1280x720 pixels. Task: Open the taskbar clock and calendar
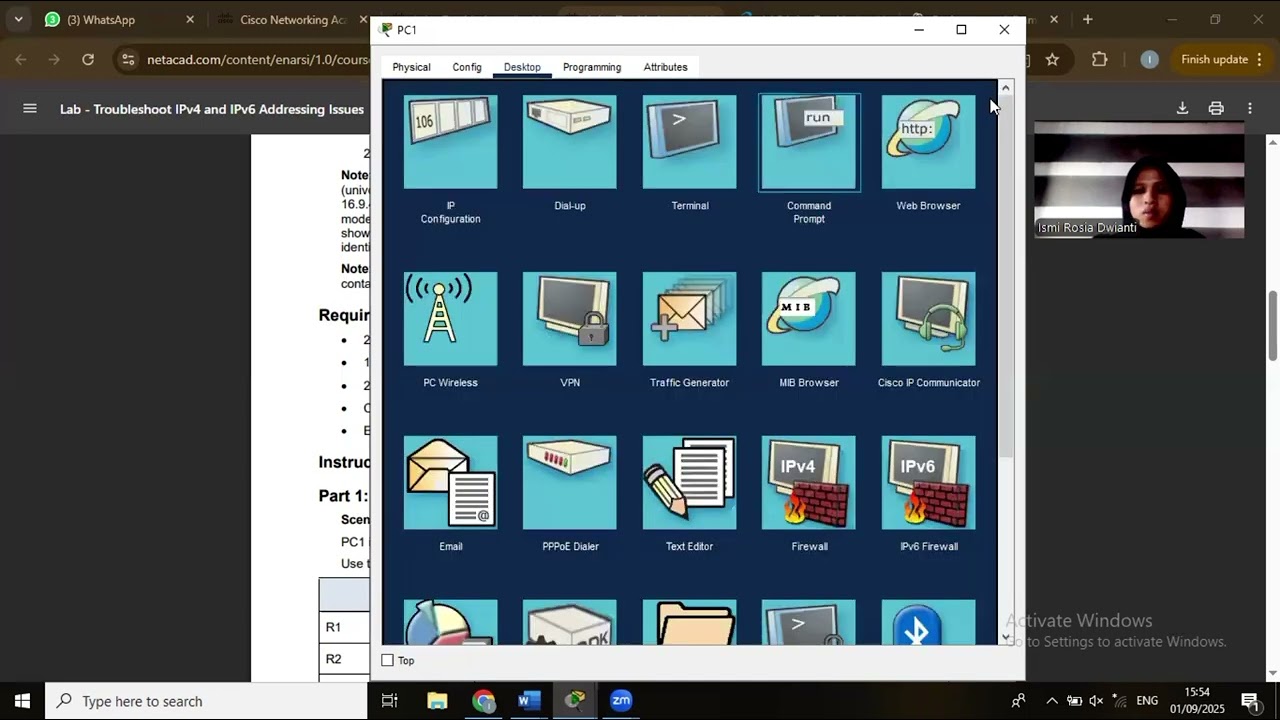tap(1197, 700)
